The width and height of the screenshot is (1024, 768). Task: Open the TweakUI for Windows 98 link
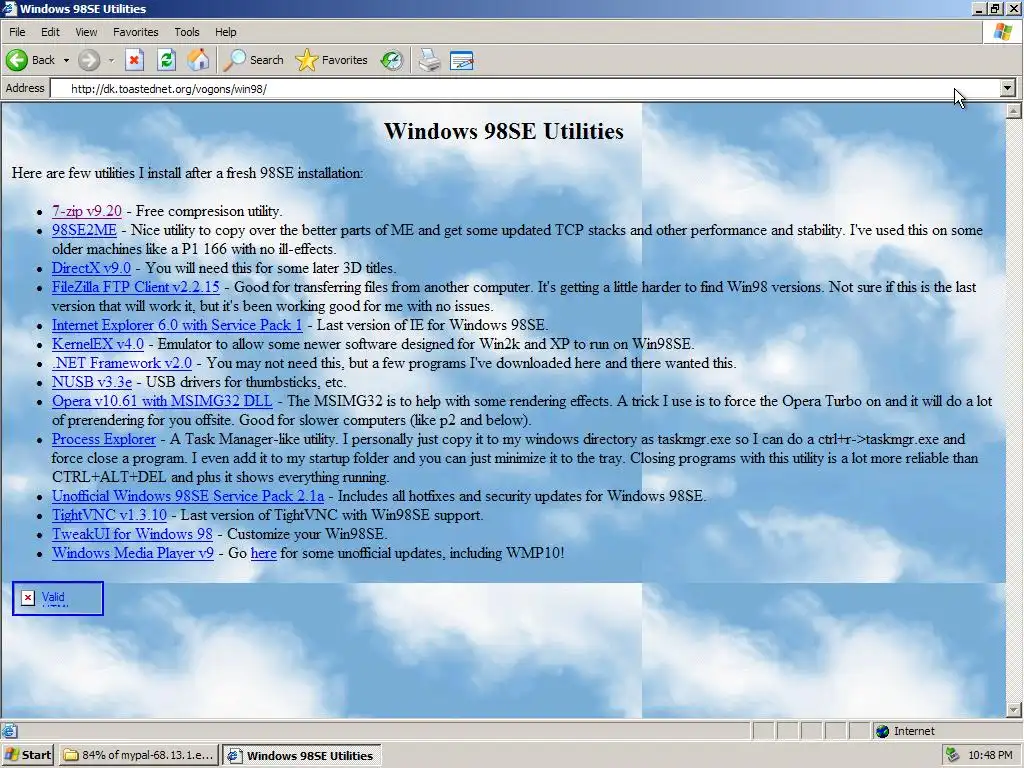(x=133, y=534)
